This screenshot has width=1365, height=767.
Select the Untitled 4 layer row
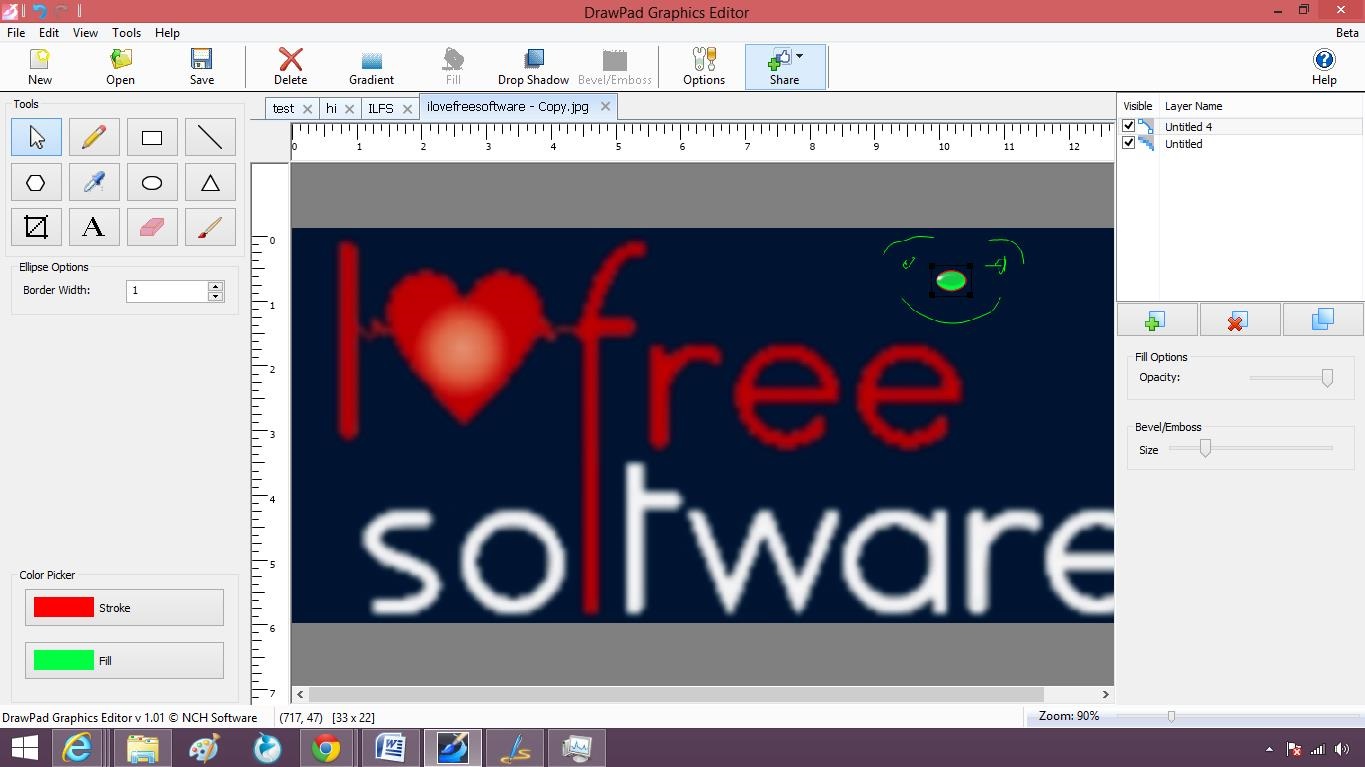pos(1240,126)
